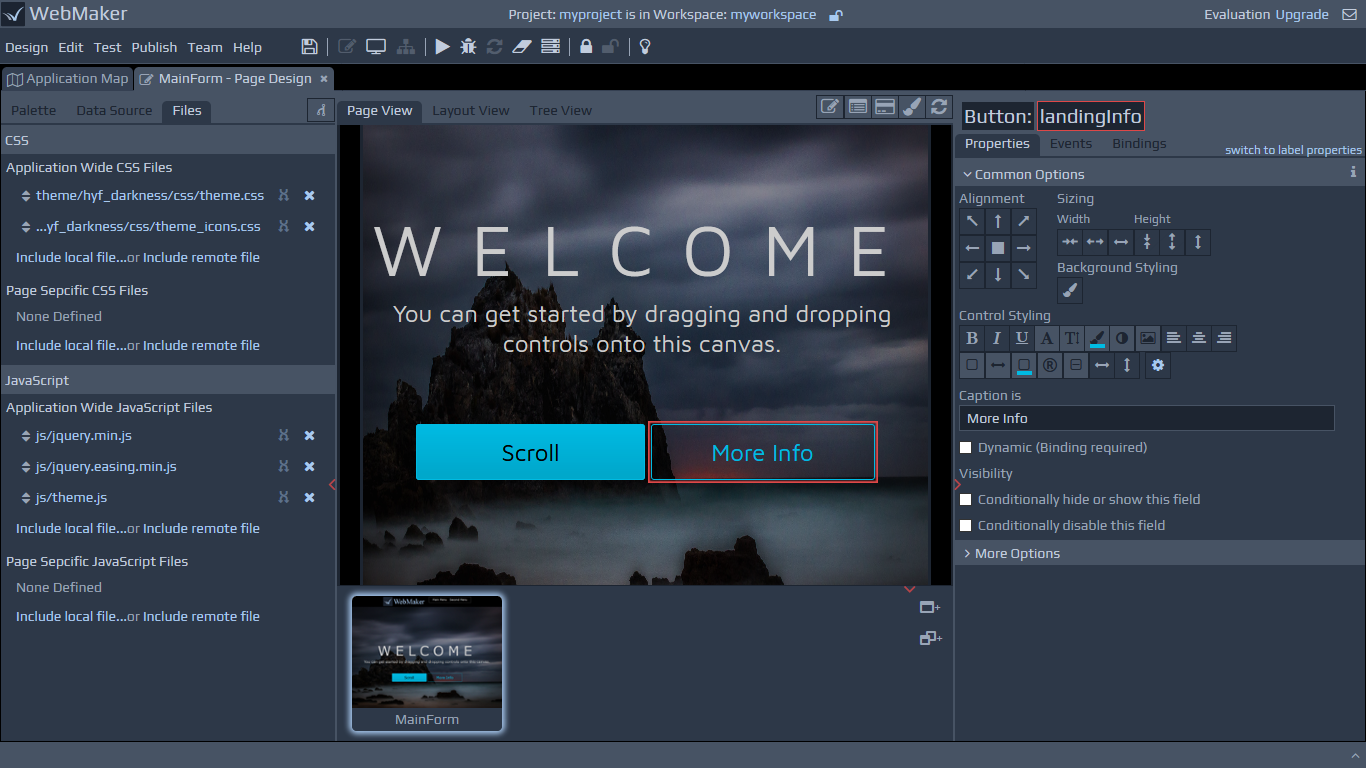Image resolution: width=1366 pixels, height=768 pixels.
Task: Open the Events properties tab
Action: click(1071, 143)
